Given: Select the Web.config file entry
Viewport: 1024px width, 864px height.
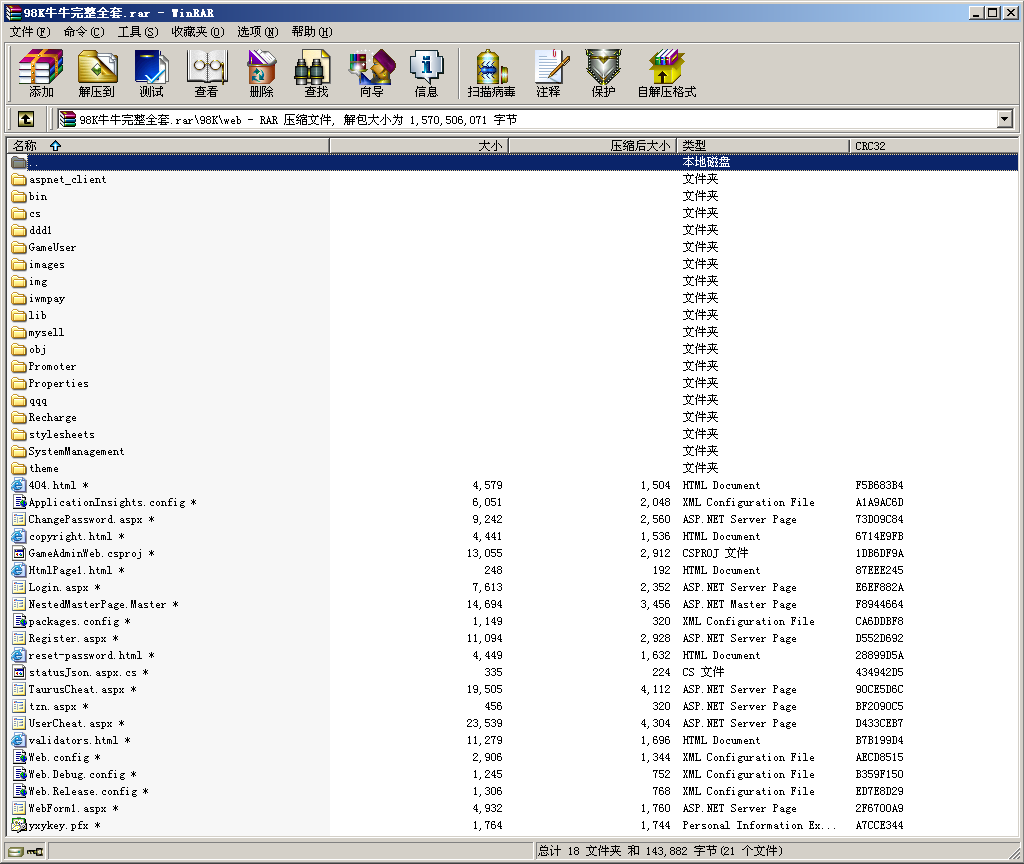Looking at the screenshot, I should pyautogui.click(x=58, y=758).
